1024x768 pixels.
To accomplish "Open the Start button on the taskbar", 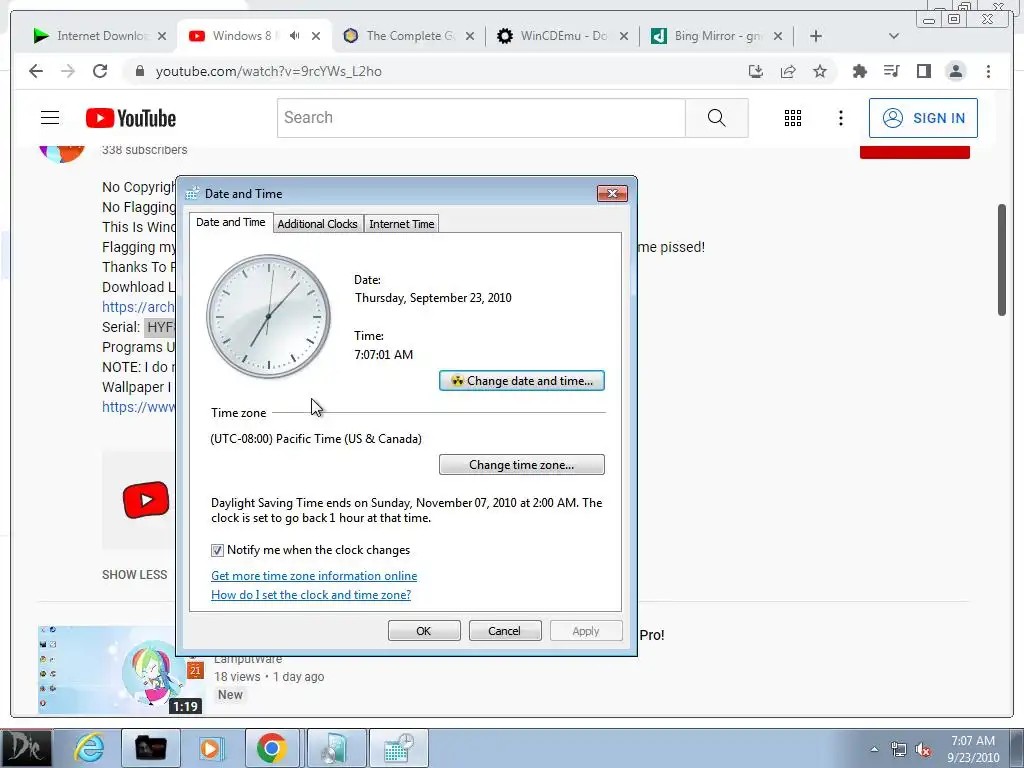I will tap(26, 748).
